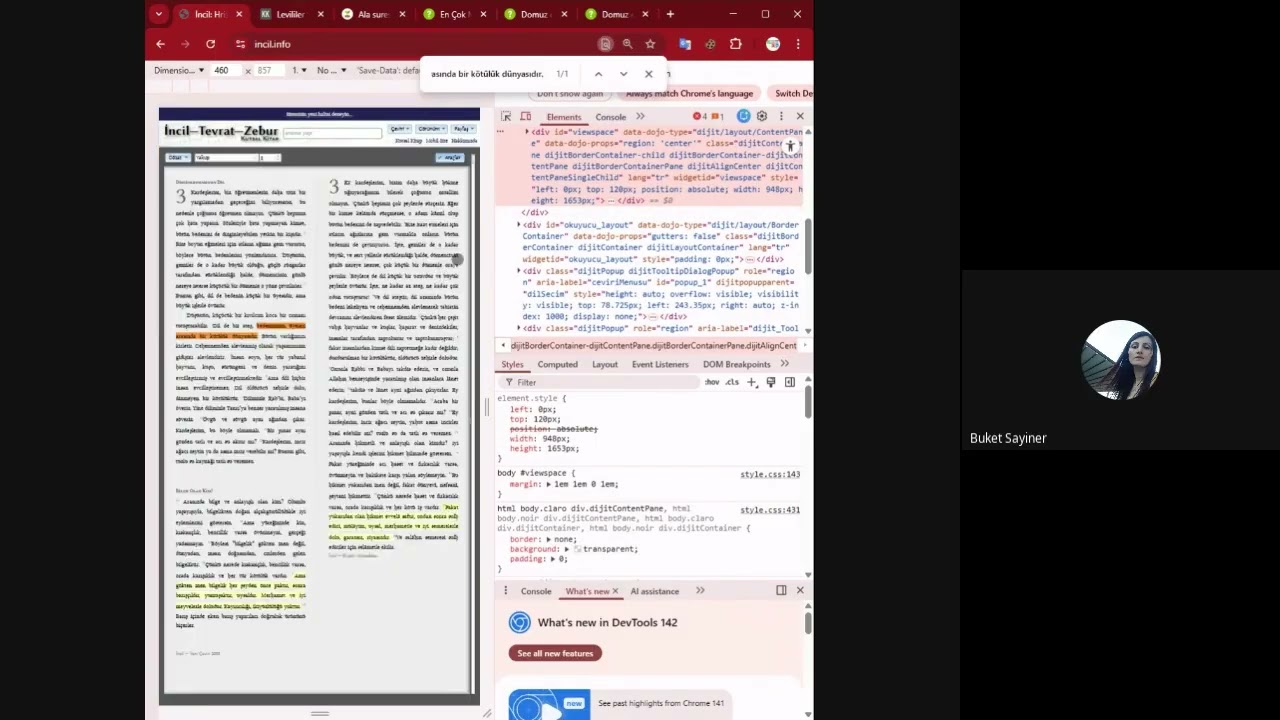Screen dimensions: 1280x720
Task: Focus the styles Filter field
Action: click(x=600, y=382)
